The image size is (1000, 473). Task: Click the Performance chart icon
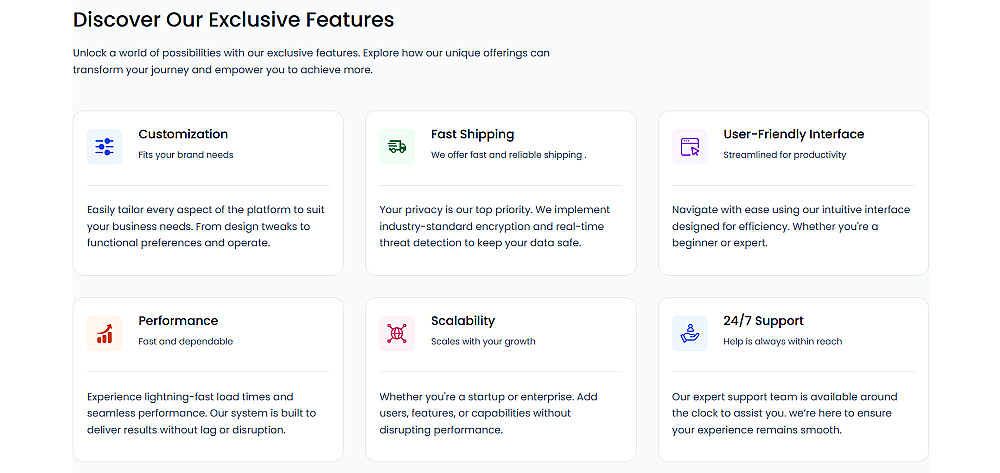click(104, 333)
